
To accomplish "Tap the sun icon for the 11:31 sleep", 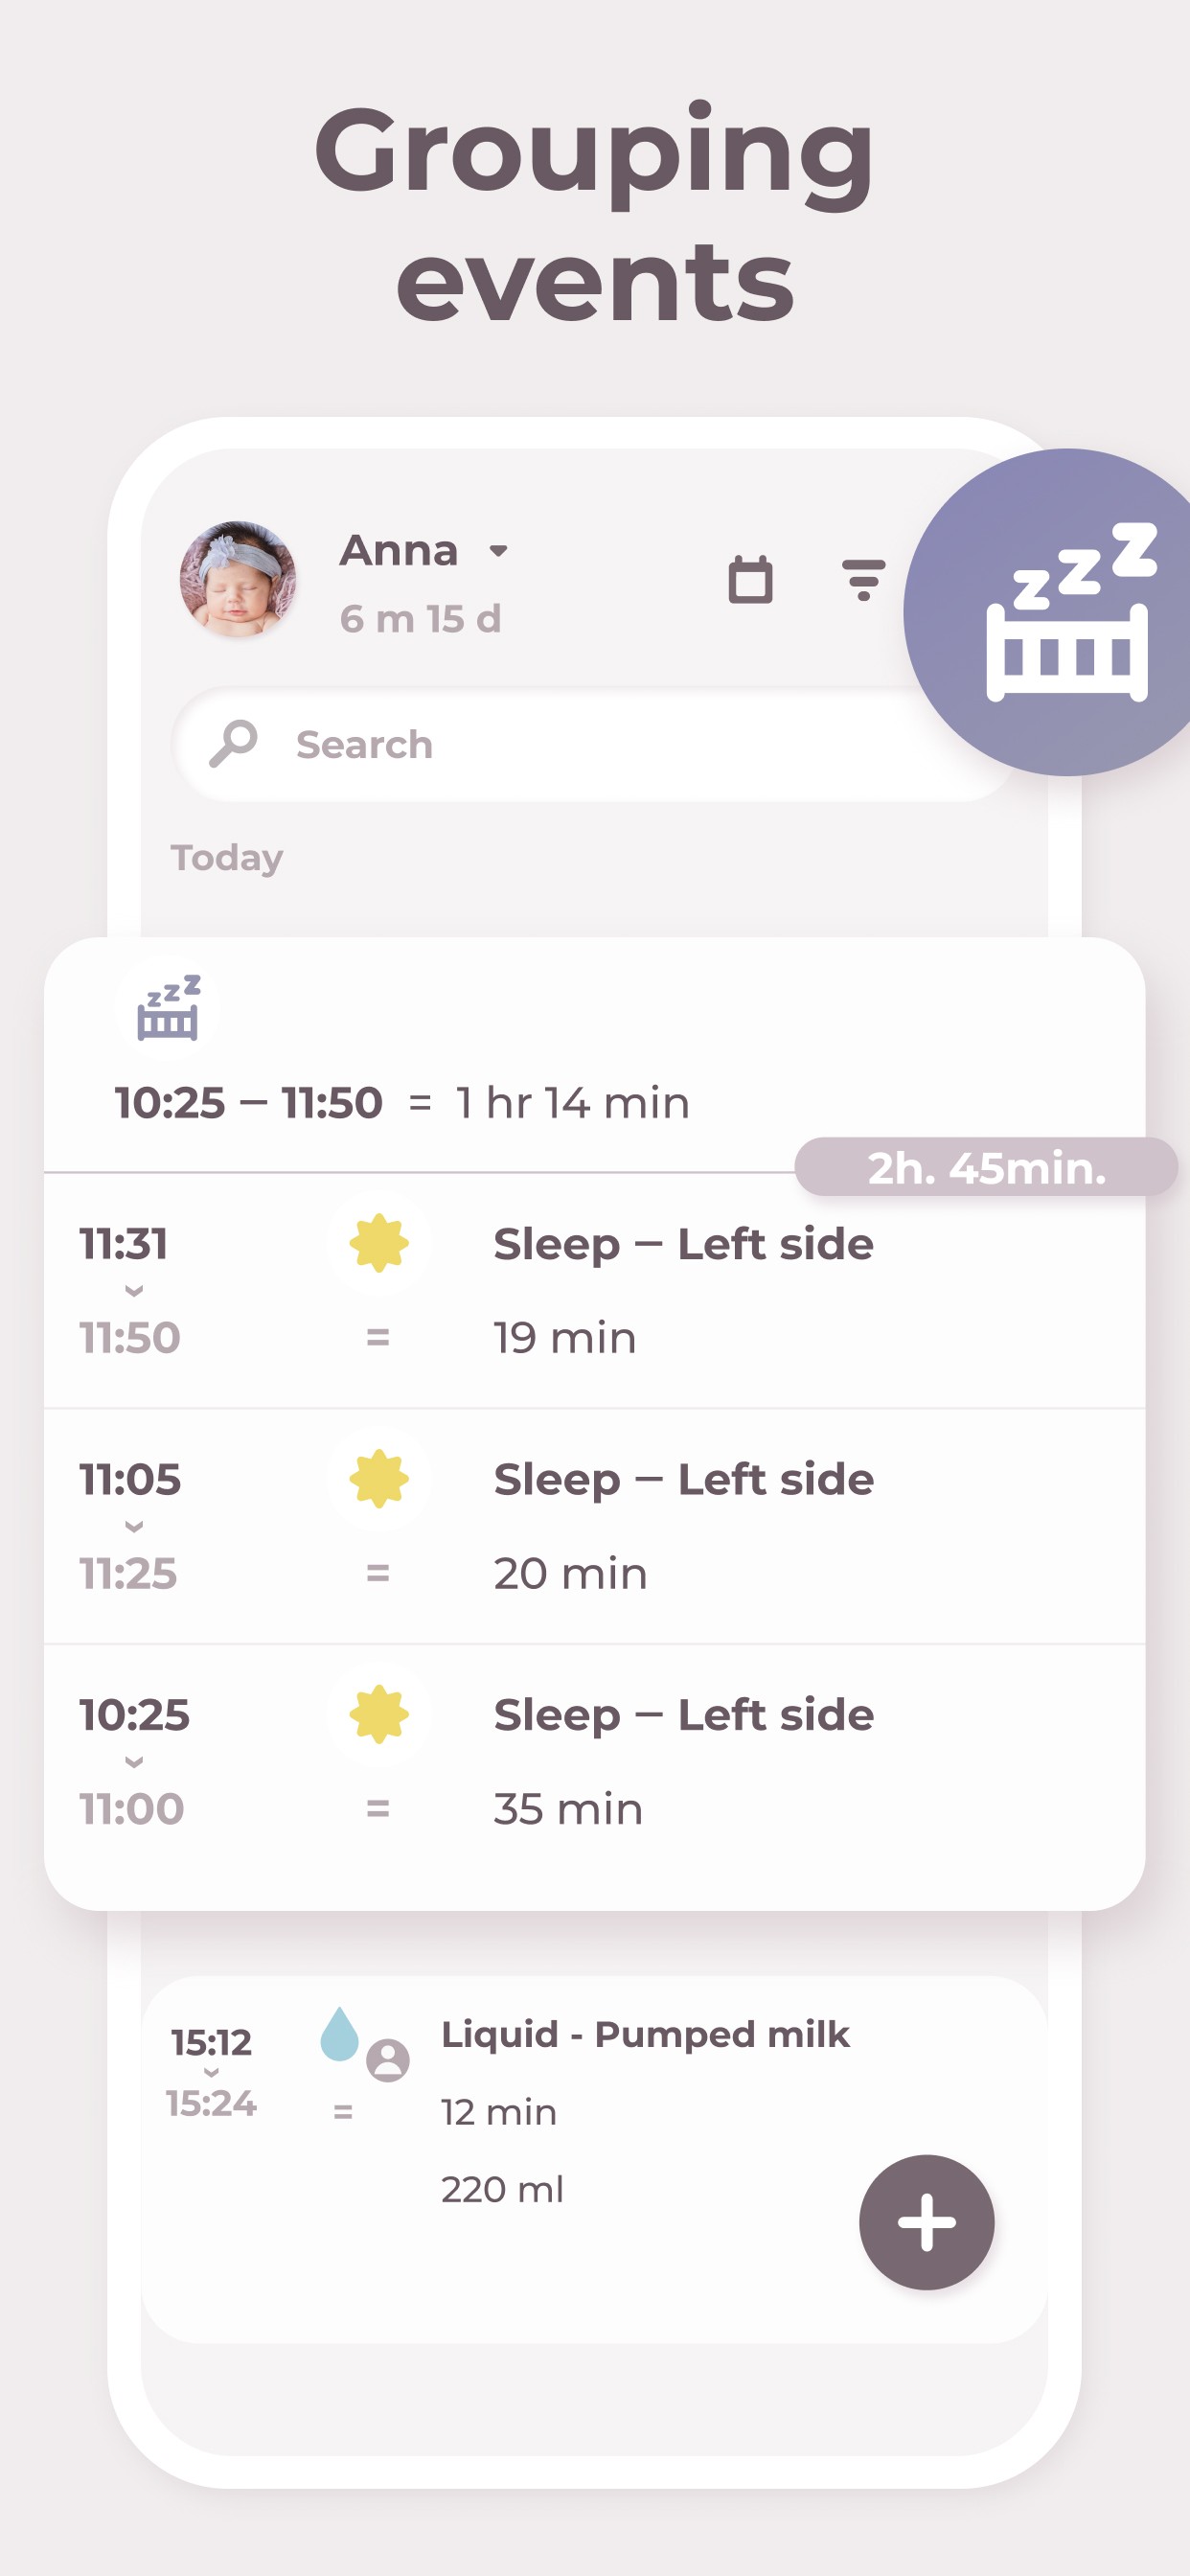I will point(378,1243).
